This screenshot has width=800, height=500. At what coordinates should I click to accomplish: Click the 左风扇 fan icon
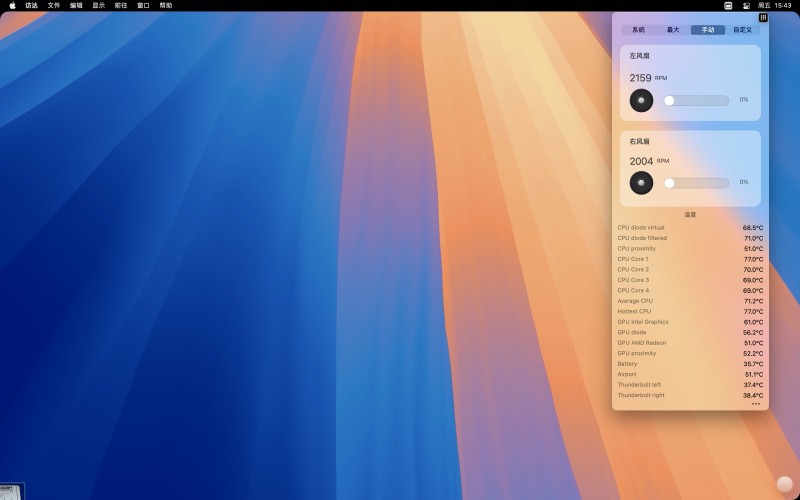(x=641, y=101)
